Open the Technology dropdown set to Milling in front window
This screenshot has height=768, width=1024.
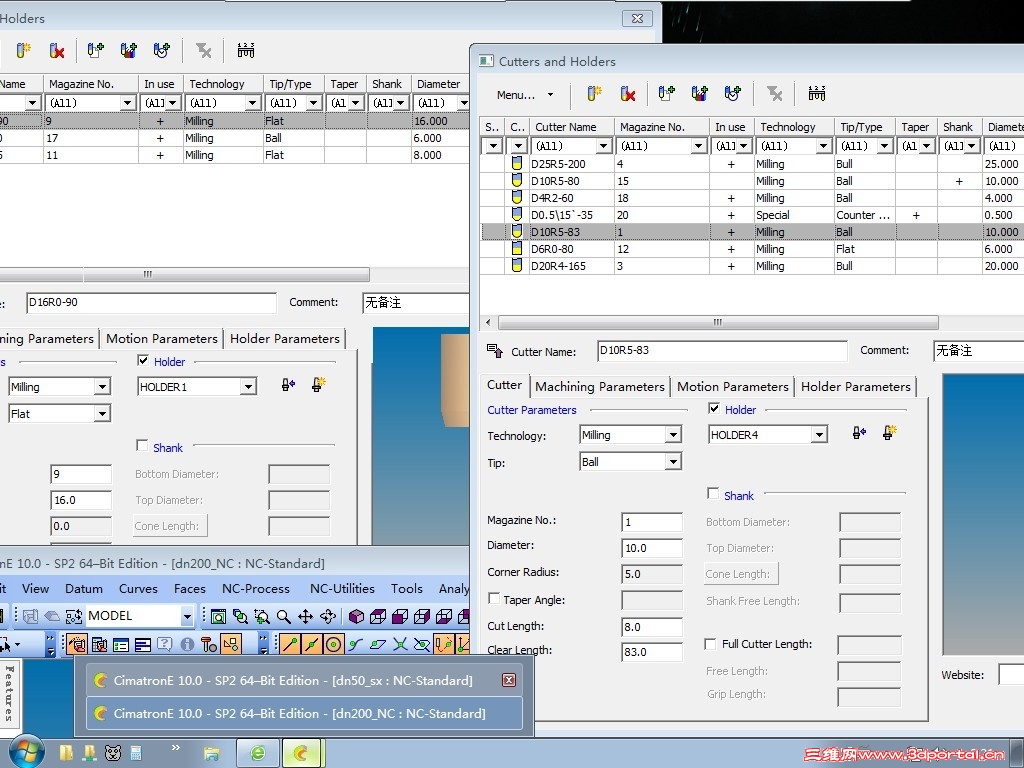pos(673,435)
